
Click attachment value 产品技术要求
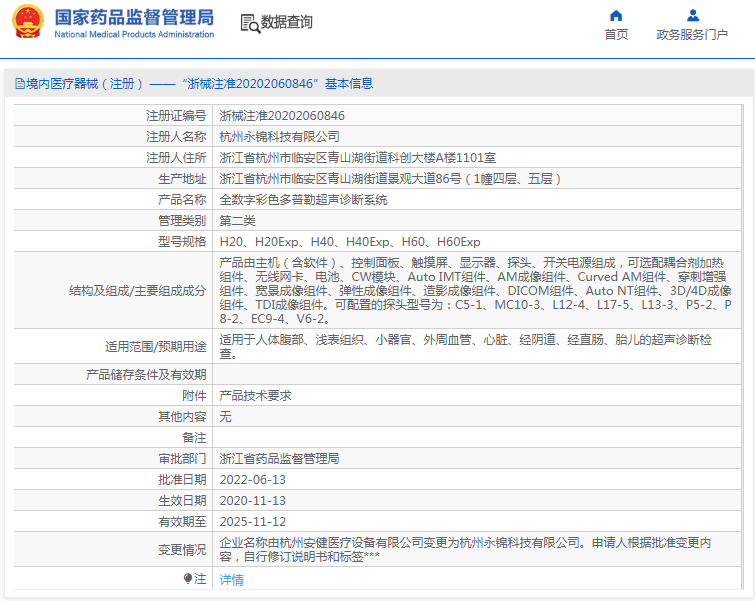(x=255, y=396)
